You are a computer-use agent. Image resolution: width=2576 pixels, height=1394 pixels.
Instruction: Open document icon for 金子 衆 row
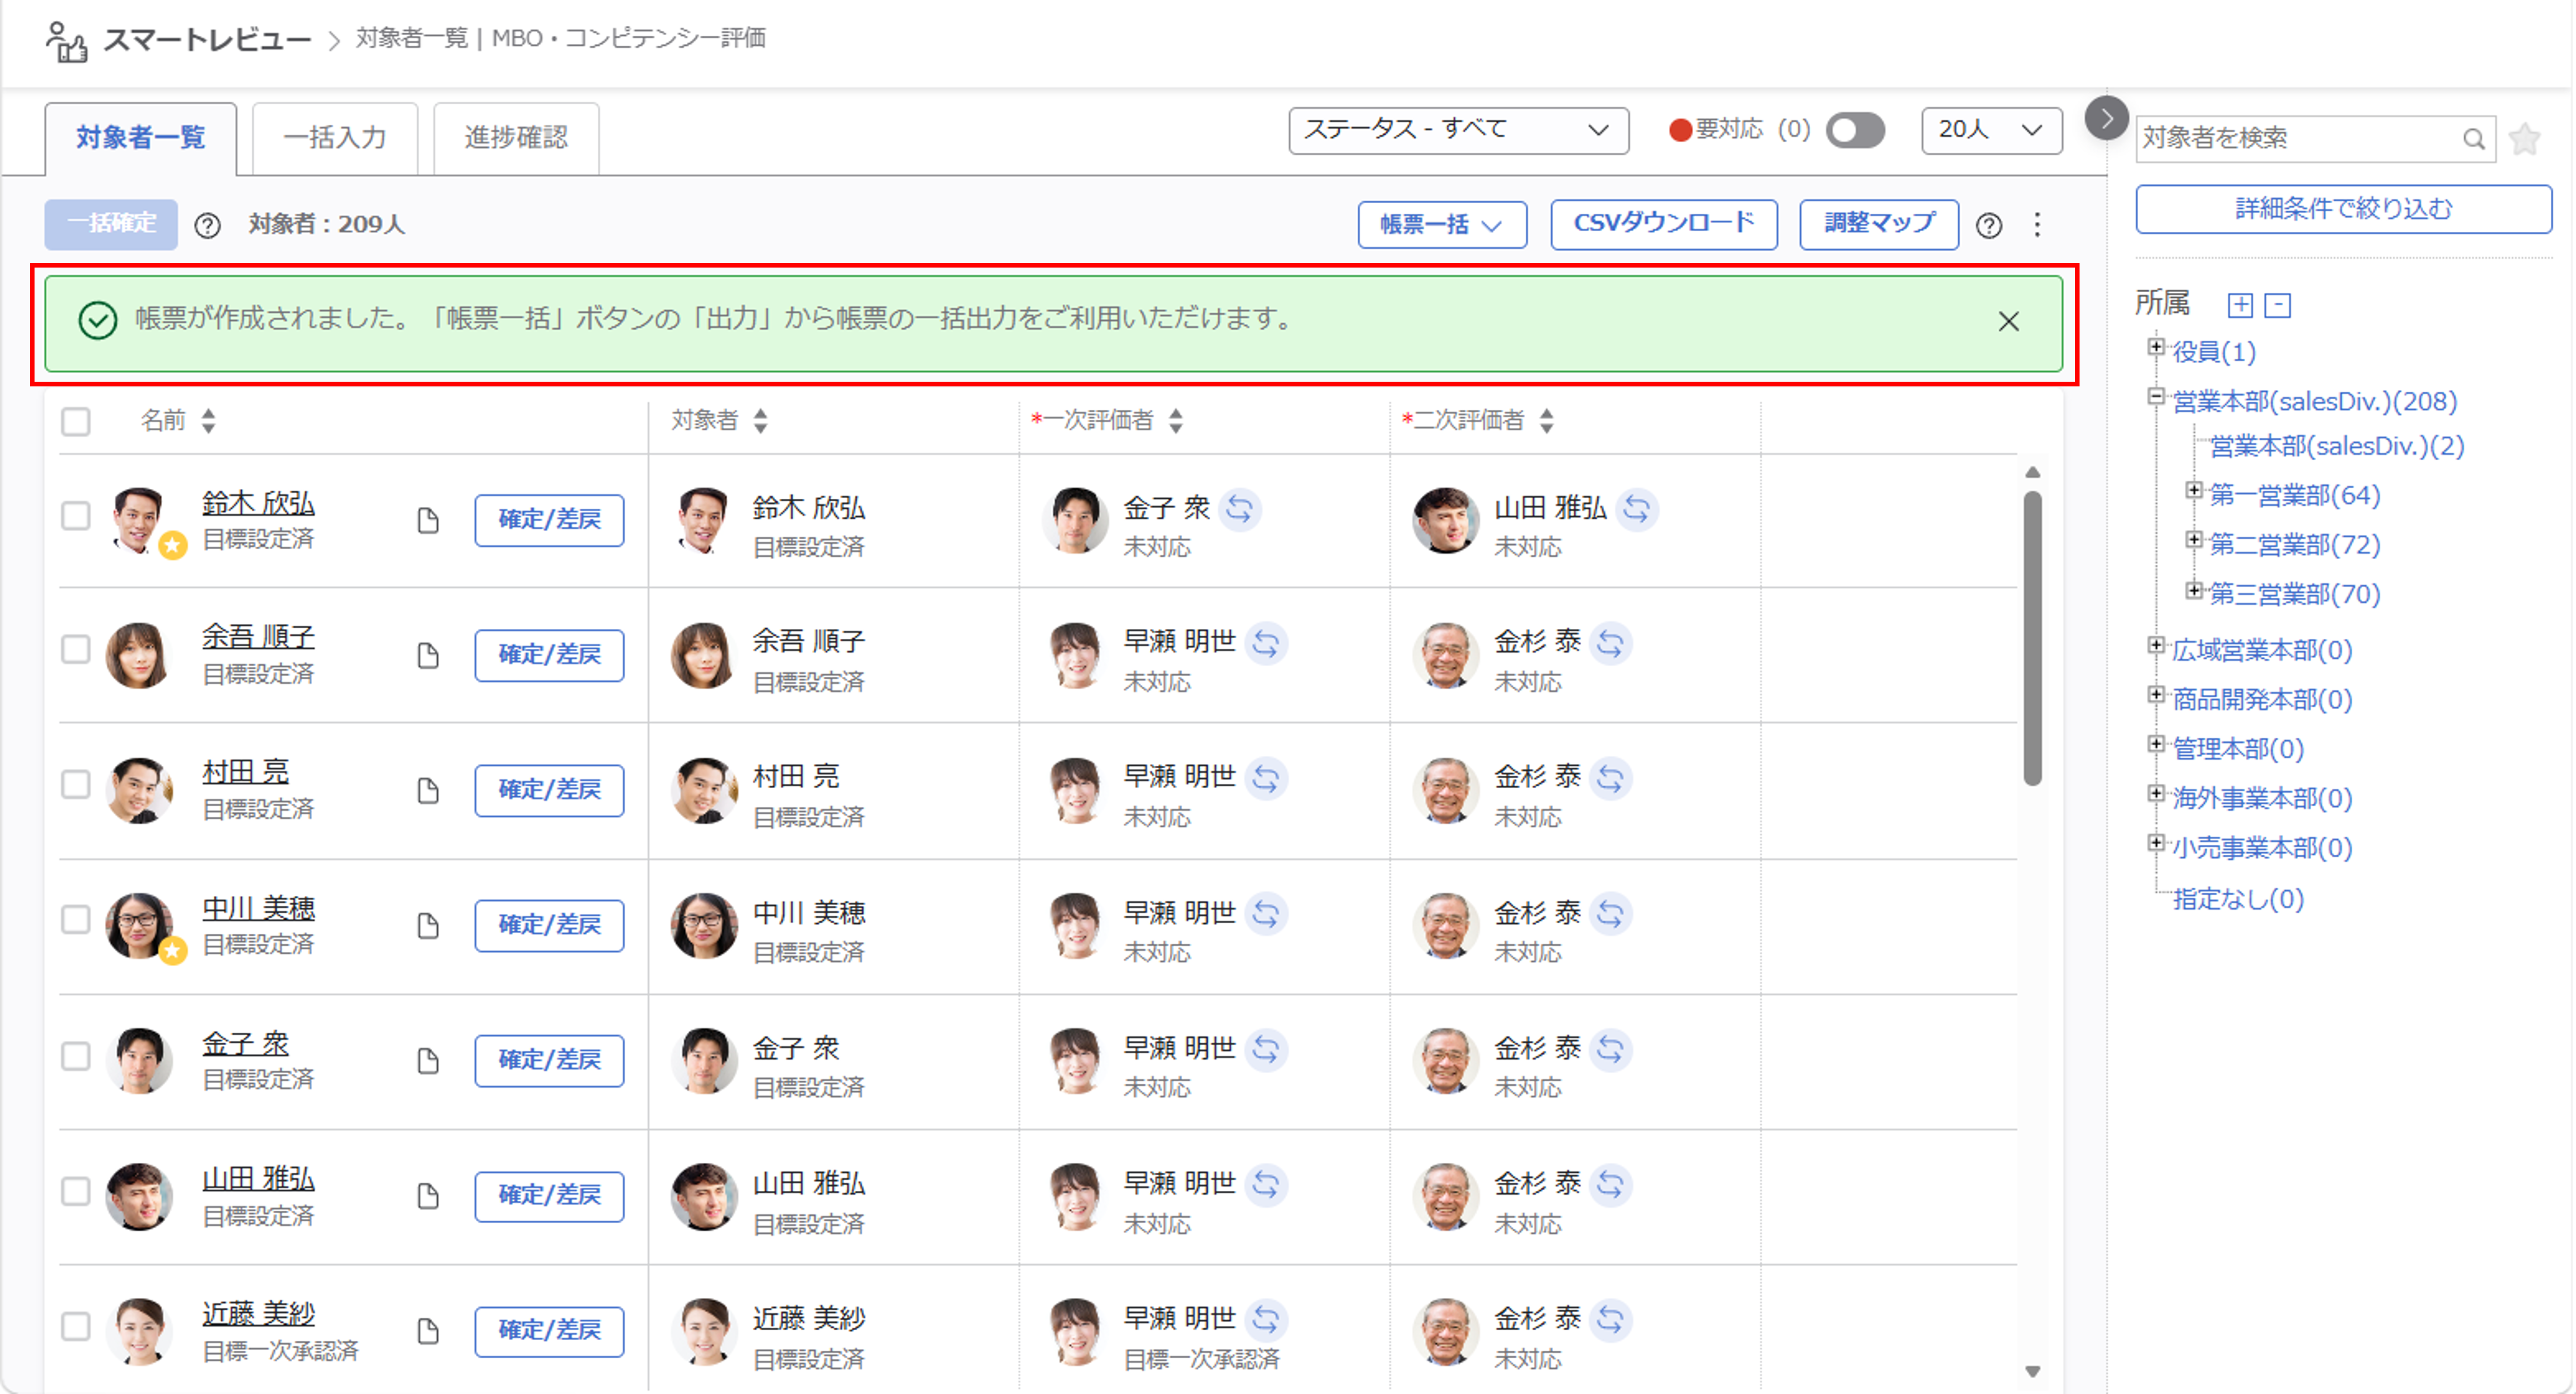pyautogui.click(x=428, y=1060)
